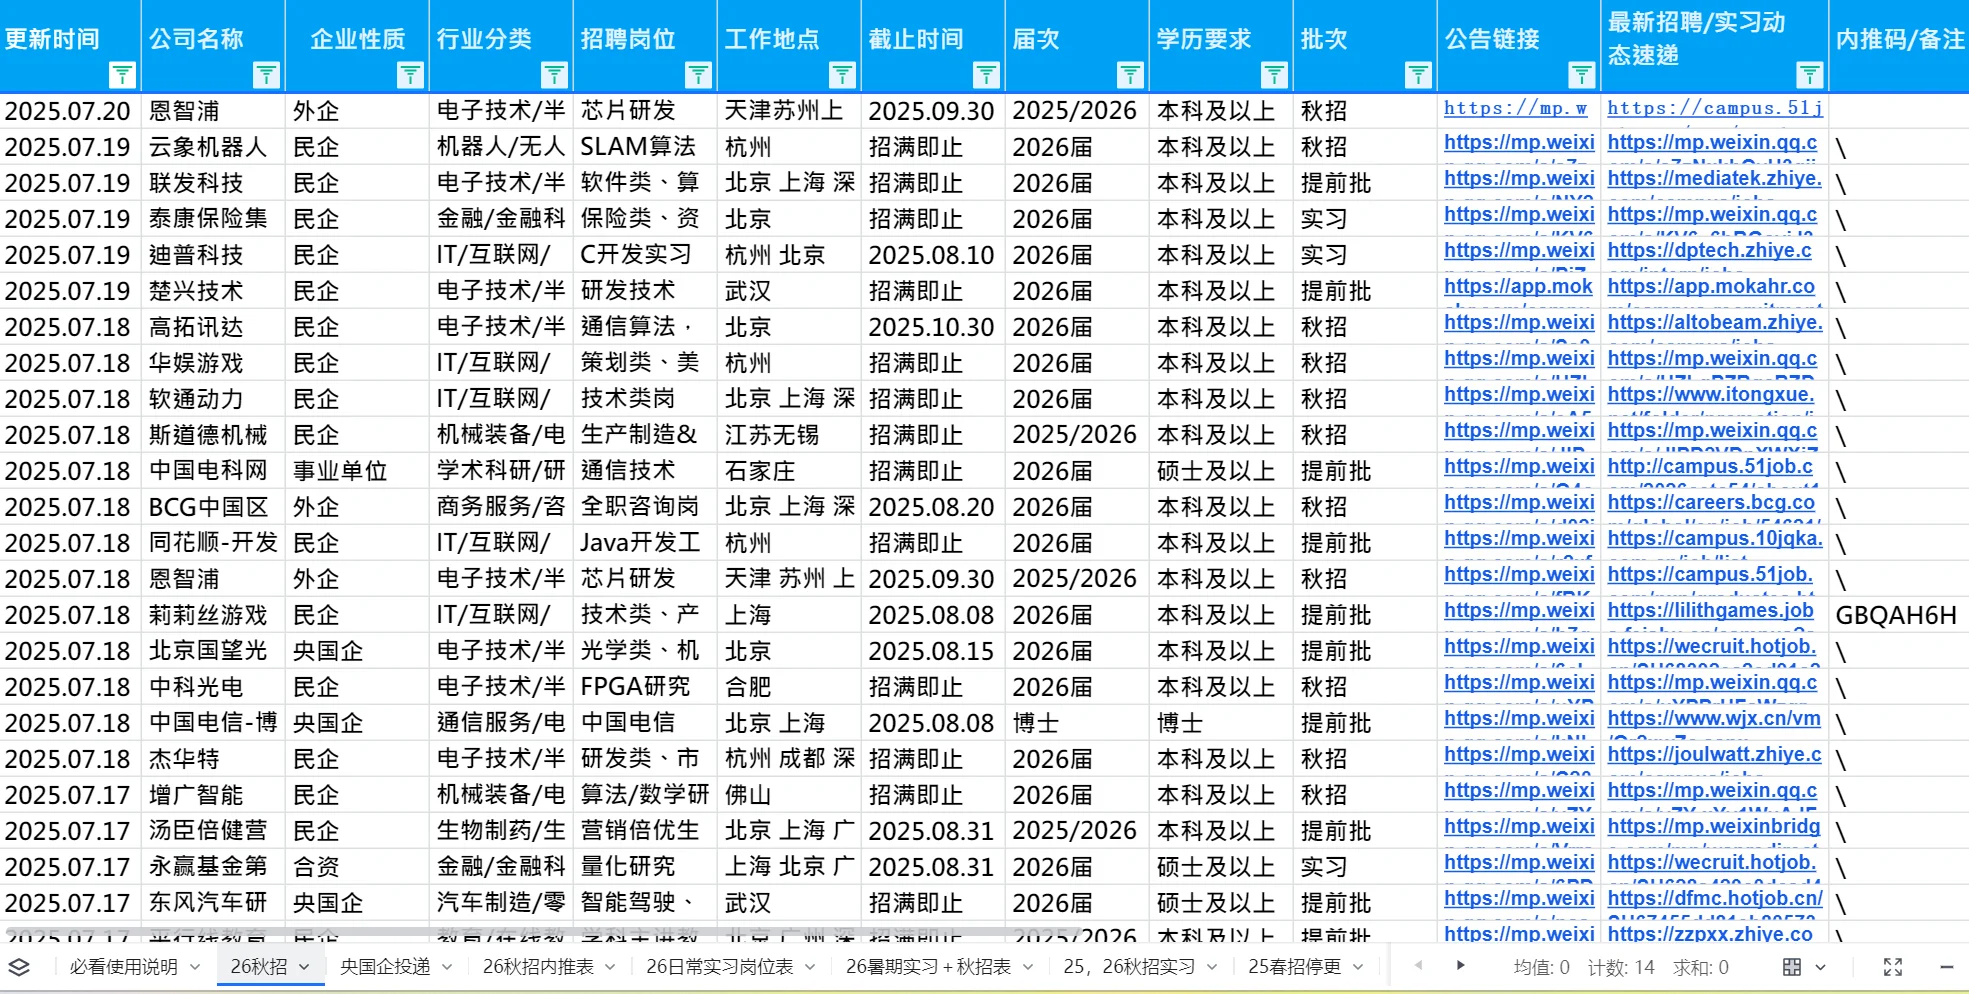Viewport: 1969px width, 994px height.
Task: Expand the 26秋招内推表 tab dropdown arrow
Action: [x=610, y=967]
